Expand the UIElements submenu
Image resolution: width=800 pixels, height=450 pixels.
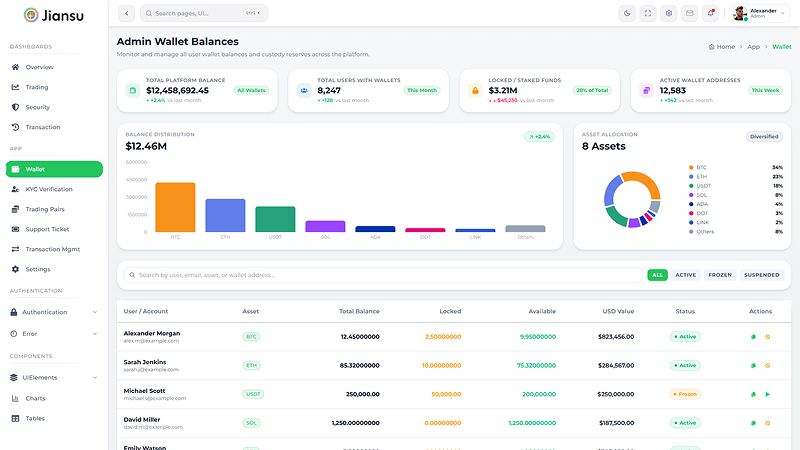(x=54, y=378)
